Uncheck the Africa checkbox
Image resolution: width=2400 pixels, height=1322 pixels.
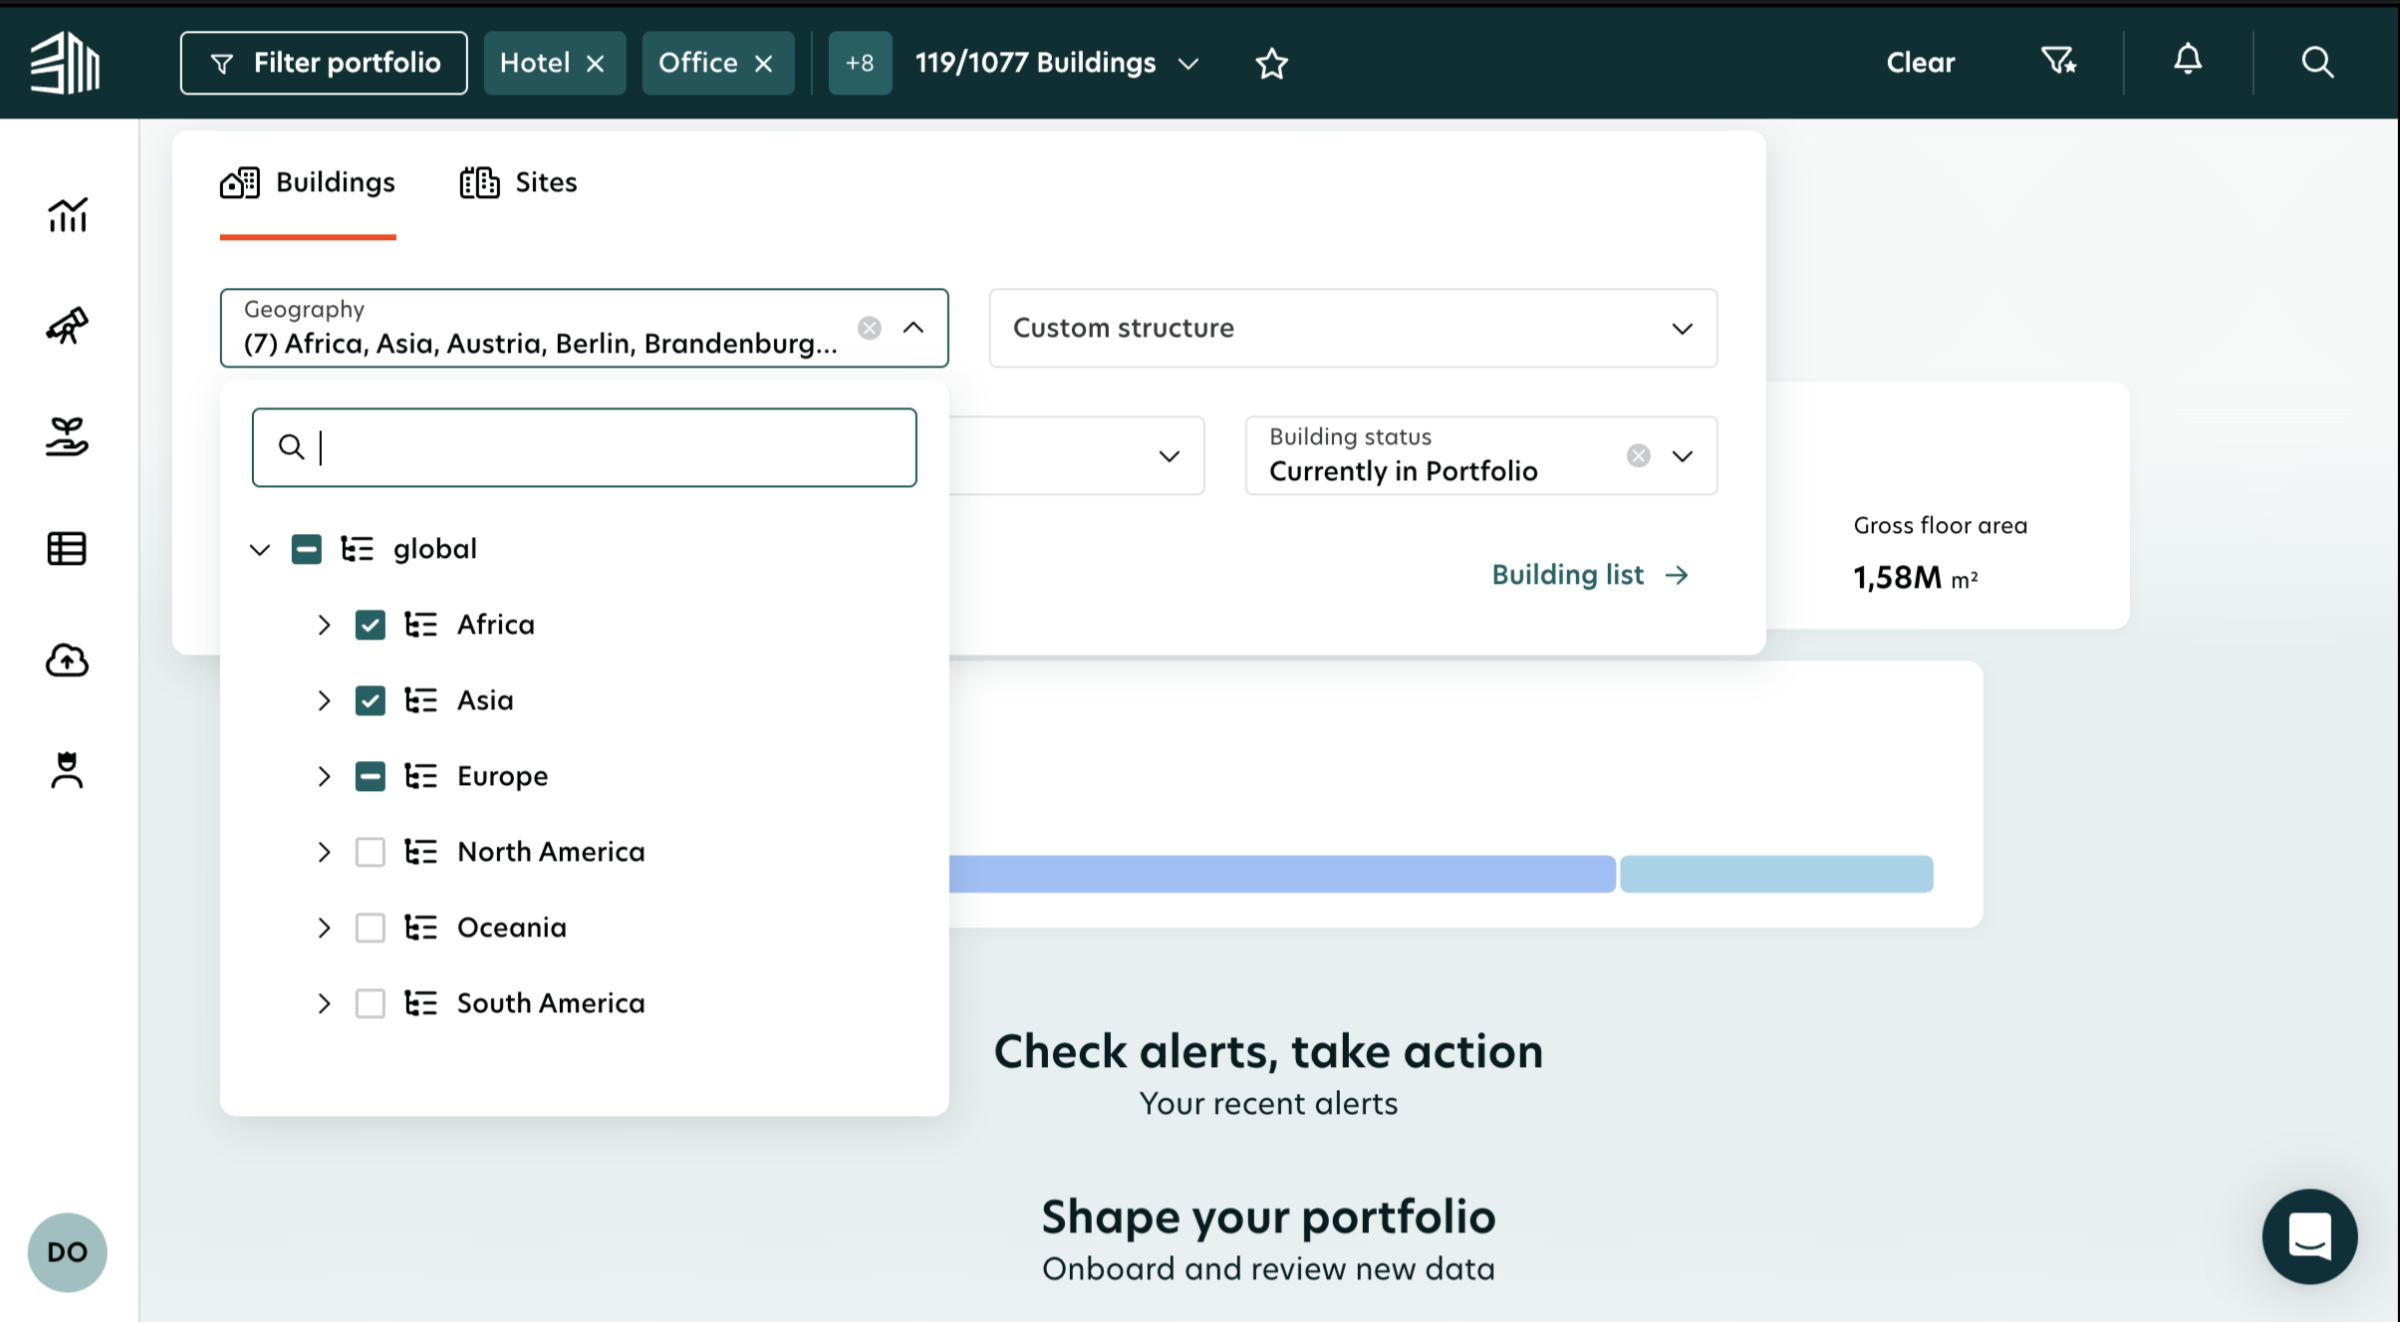click(370, 625)
